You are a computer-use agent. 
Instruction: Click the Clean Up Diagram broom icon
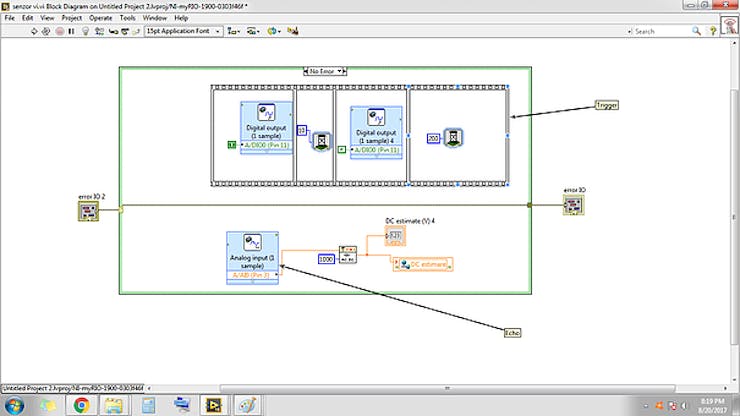(293, 31)
